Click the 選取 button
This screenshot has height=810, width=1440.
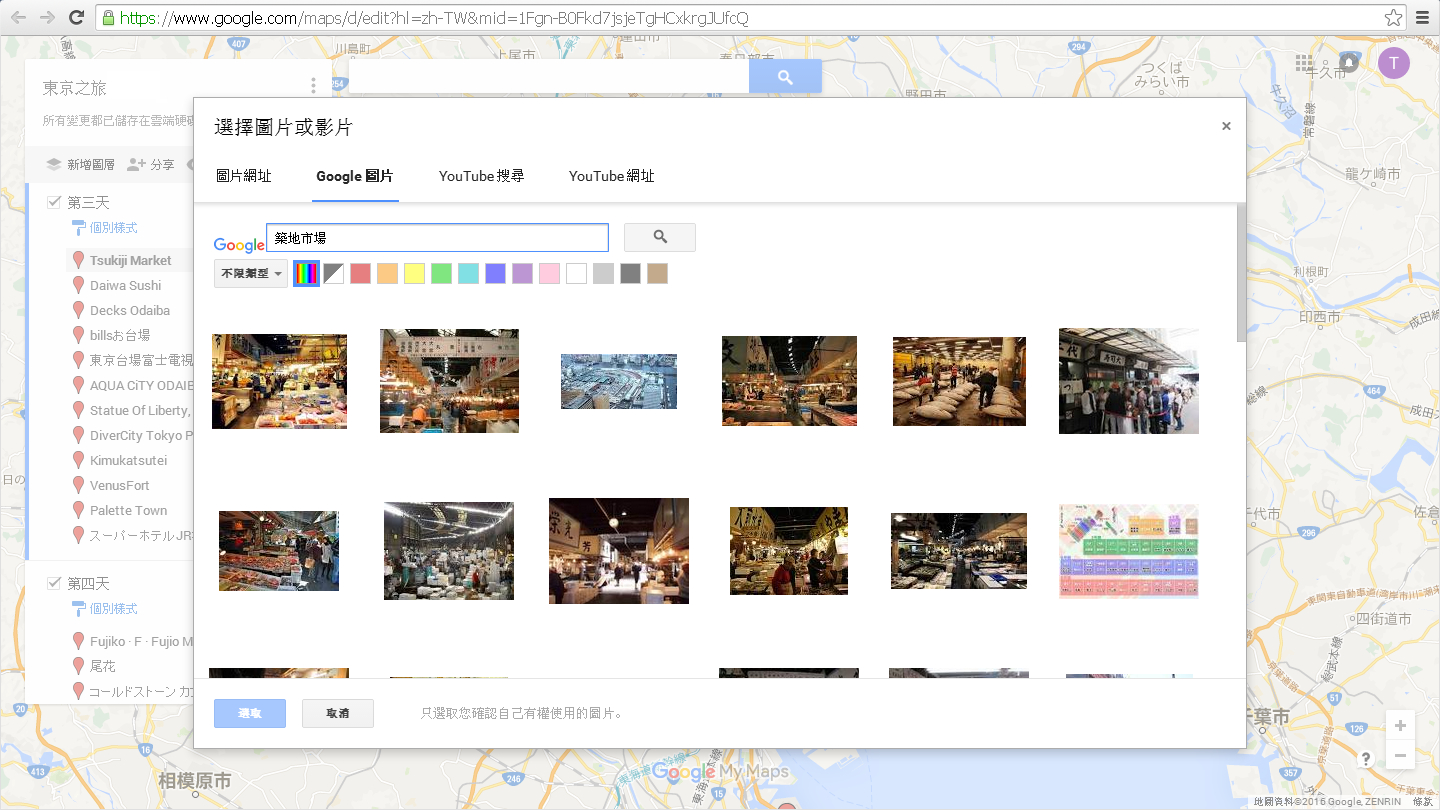click(x=250, y=713)
